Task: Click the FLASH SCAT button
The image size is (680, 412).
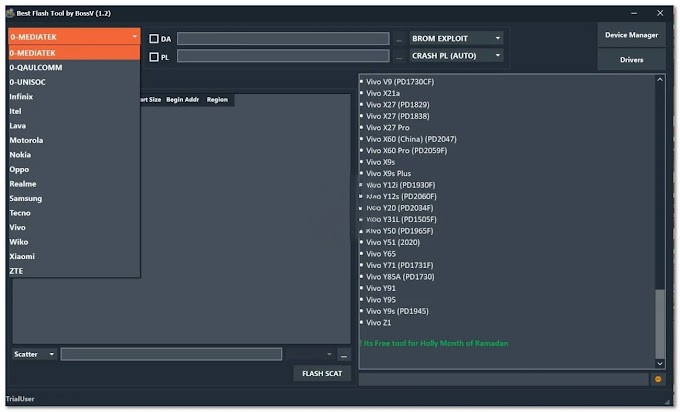Action: [322, 374]
